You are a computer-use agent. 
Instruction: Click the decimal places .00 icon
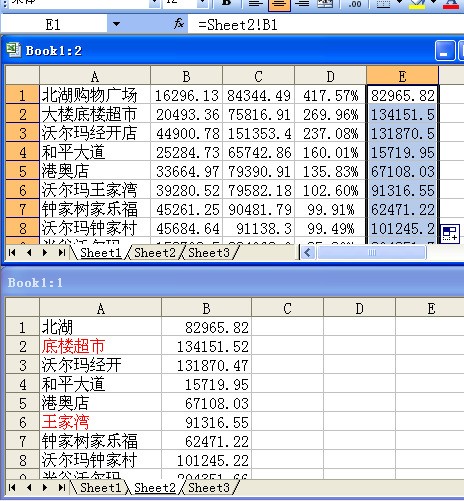pos(355,4)
